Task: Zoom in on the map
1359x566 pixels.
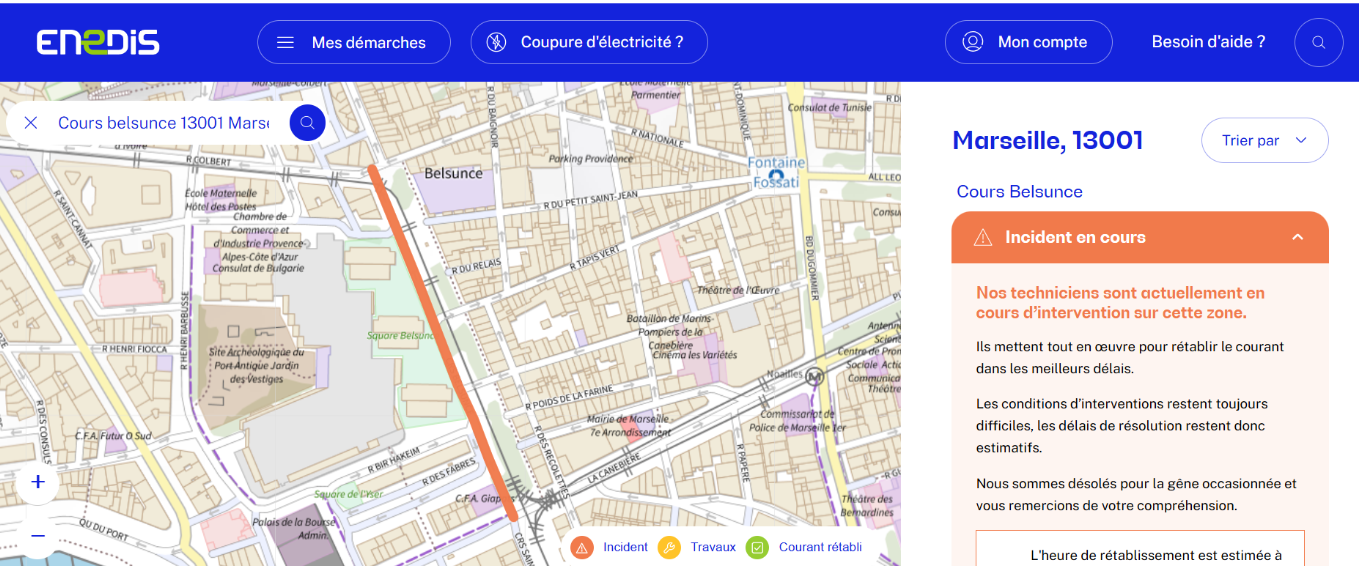Action: pyautogui.click(x=38, y=482)
